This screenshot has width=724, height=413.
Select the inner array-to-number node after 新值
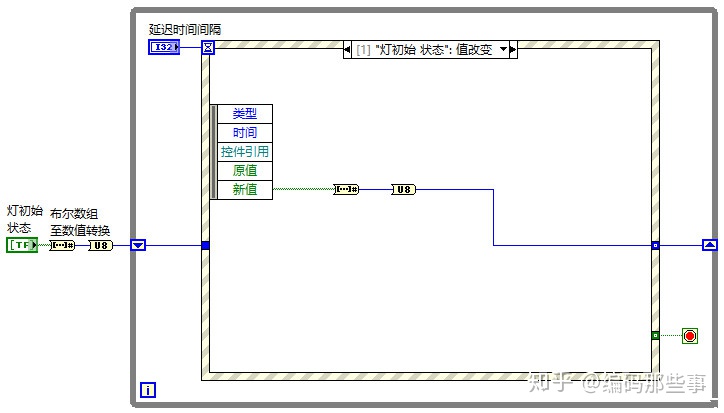point(346,189)
